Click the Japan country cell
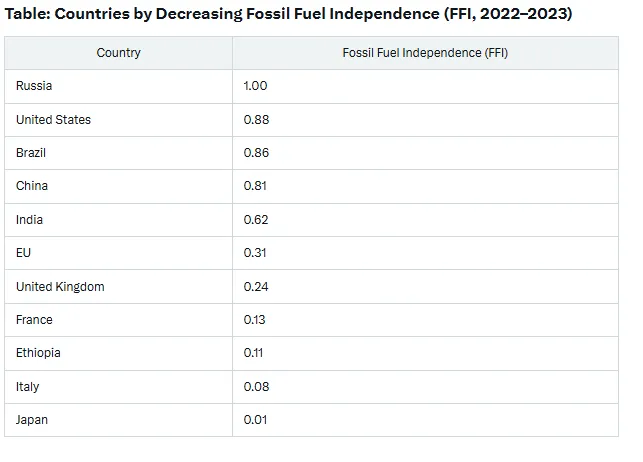643x462 pixels. click(x=119, y=420)
